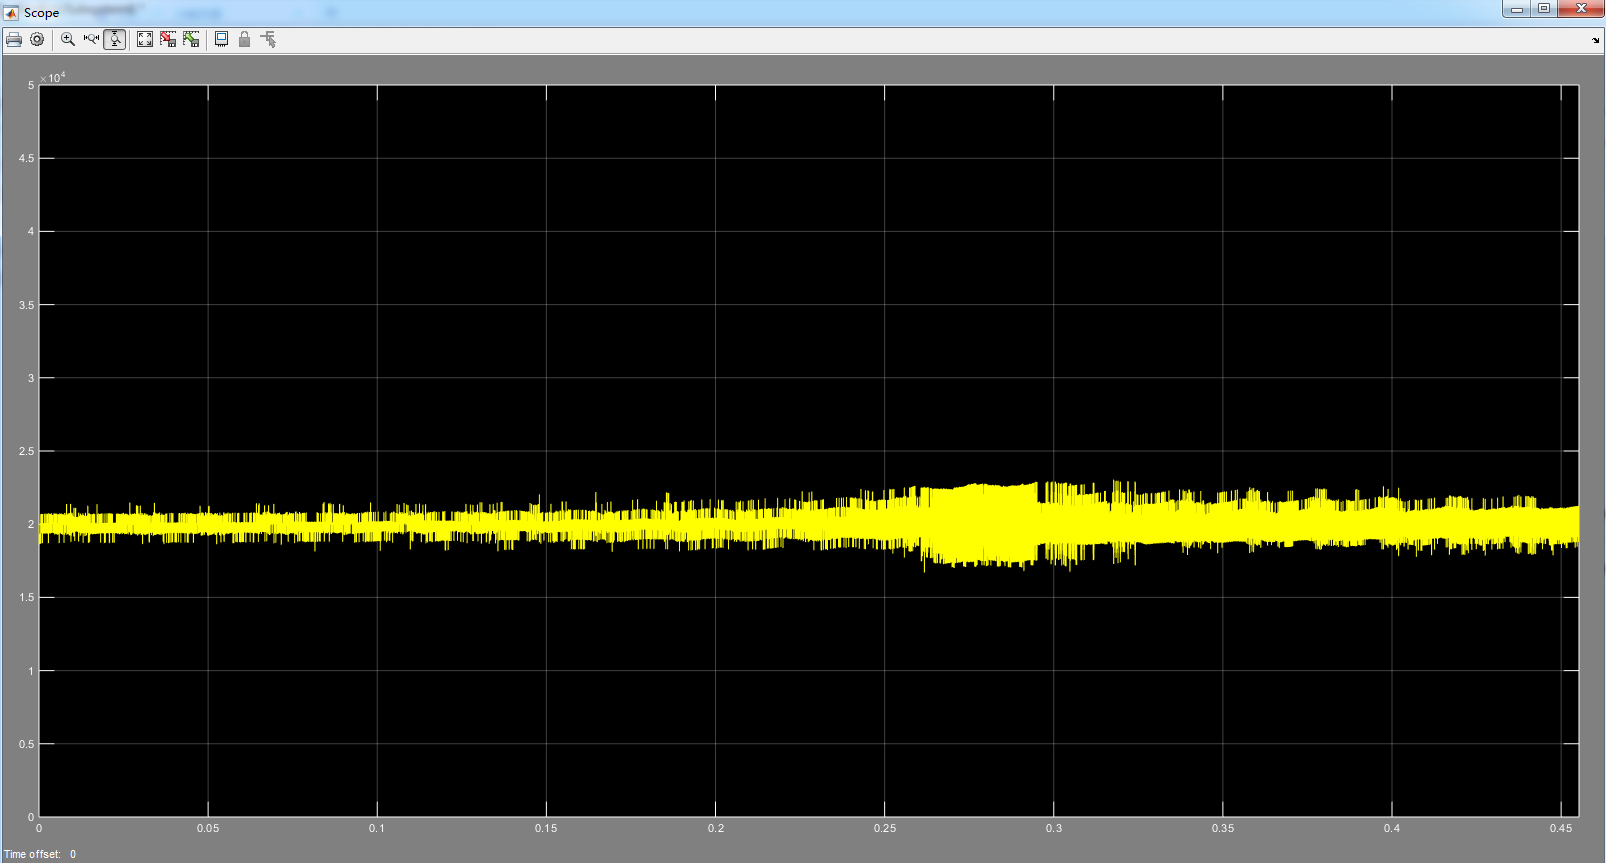Viewport: 1606px width, 863px height.
Task: Save current axes settings icon
Action: pos(168,40)
